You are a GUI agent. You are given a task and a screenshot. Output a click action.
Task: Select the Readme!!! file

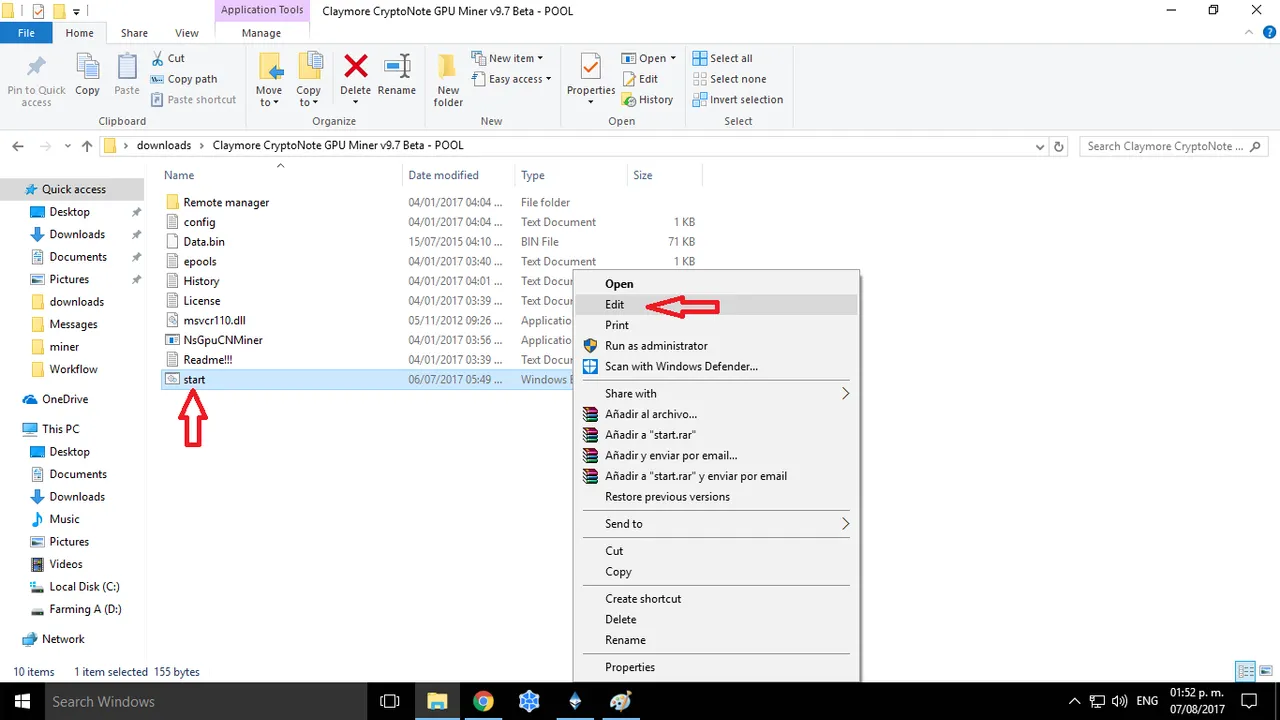point(207,360)
